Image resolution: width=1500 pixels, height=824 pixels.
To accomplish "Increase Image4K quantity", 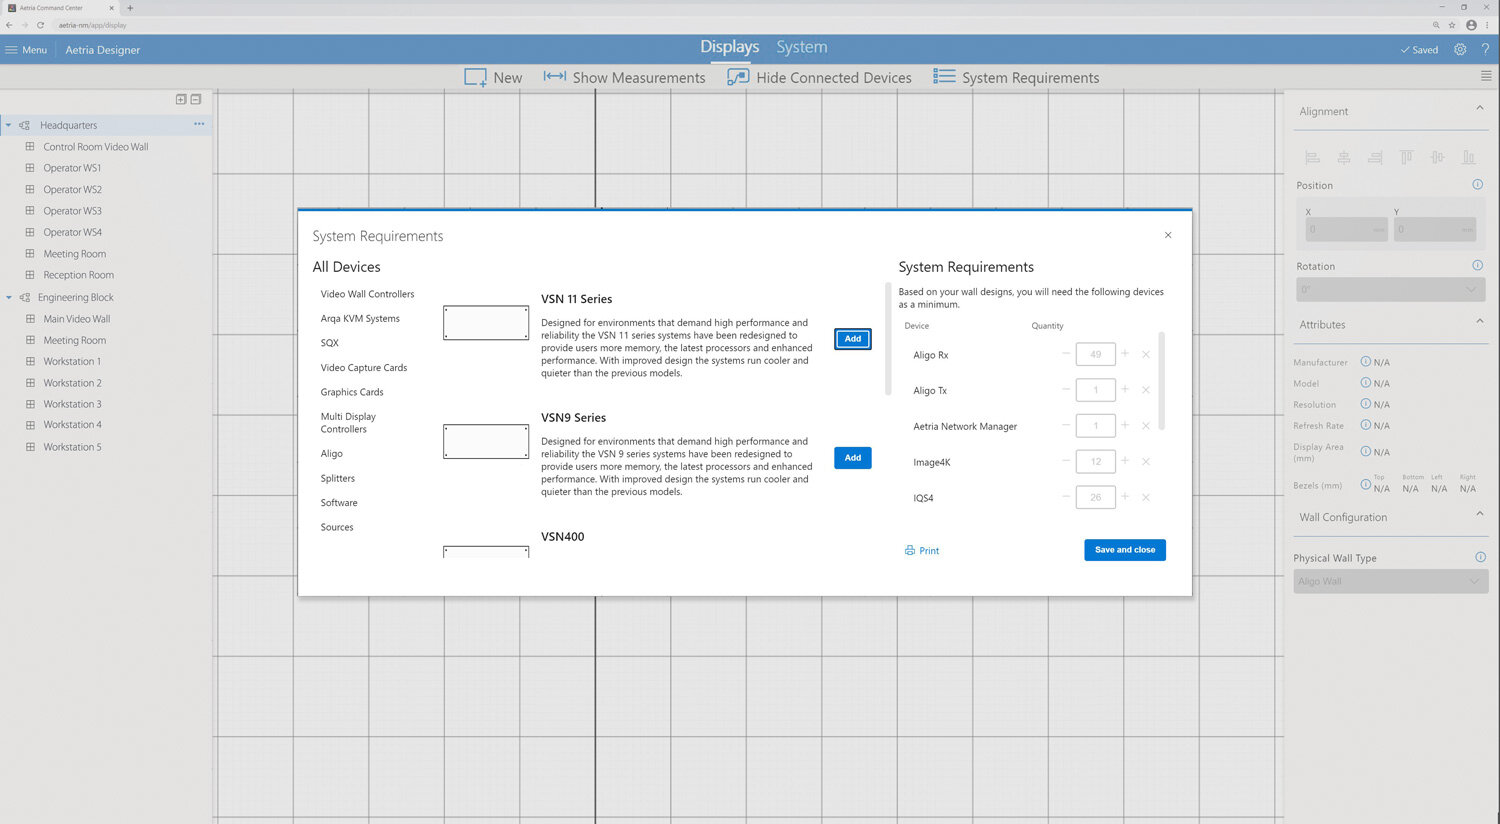I will tap(1125, 461).
